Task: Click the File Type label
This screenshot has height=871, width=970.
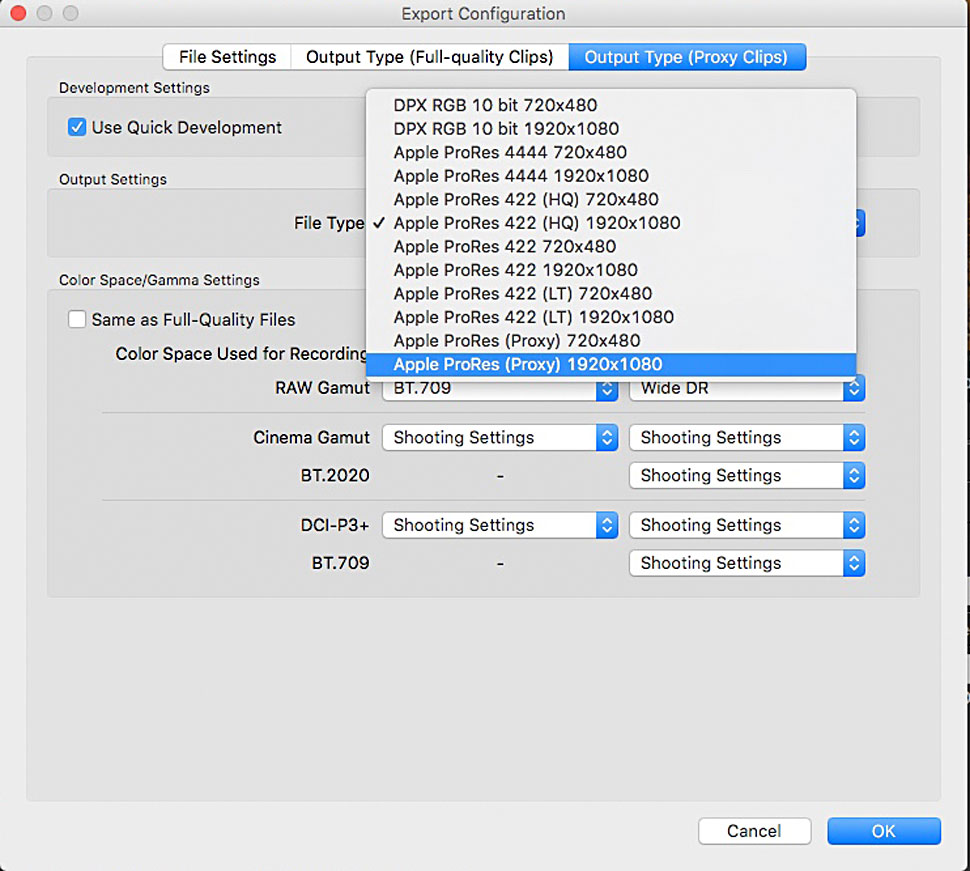Action: point(329,223)
